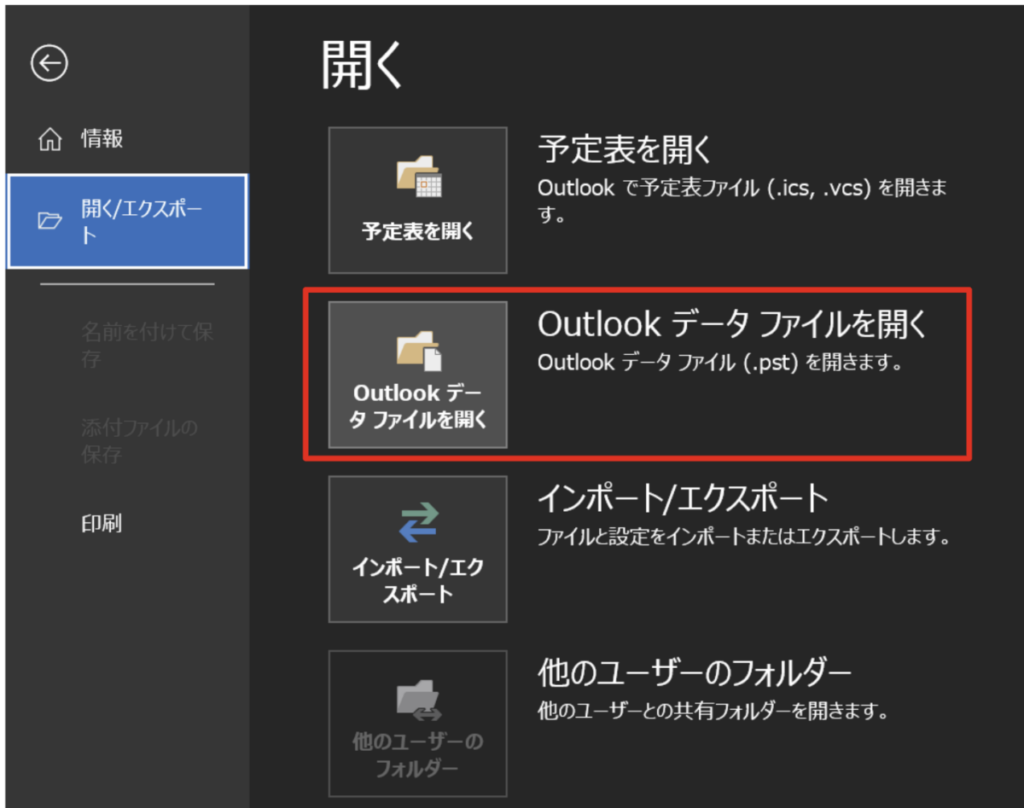The height and width of the screenshot is (808, 1024).
Task: Click the home icon beside 情報
Action: [49, 140]
